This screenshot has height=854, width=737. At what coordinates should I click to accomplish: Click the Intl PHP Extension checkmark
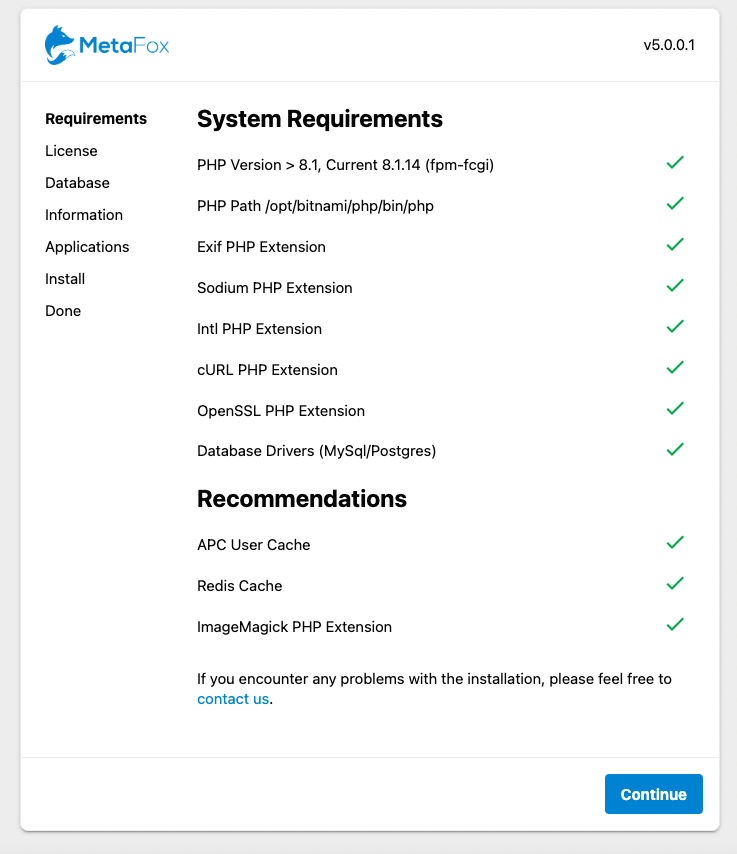coord(675,326)
